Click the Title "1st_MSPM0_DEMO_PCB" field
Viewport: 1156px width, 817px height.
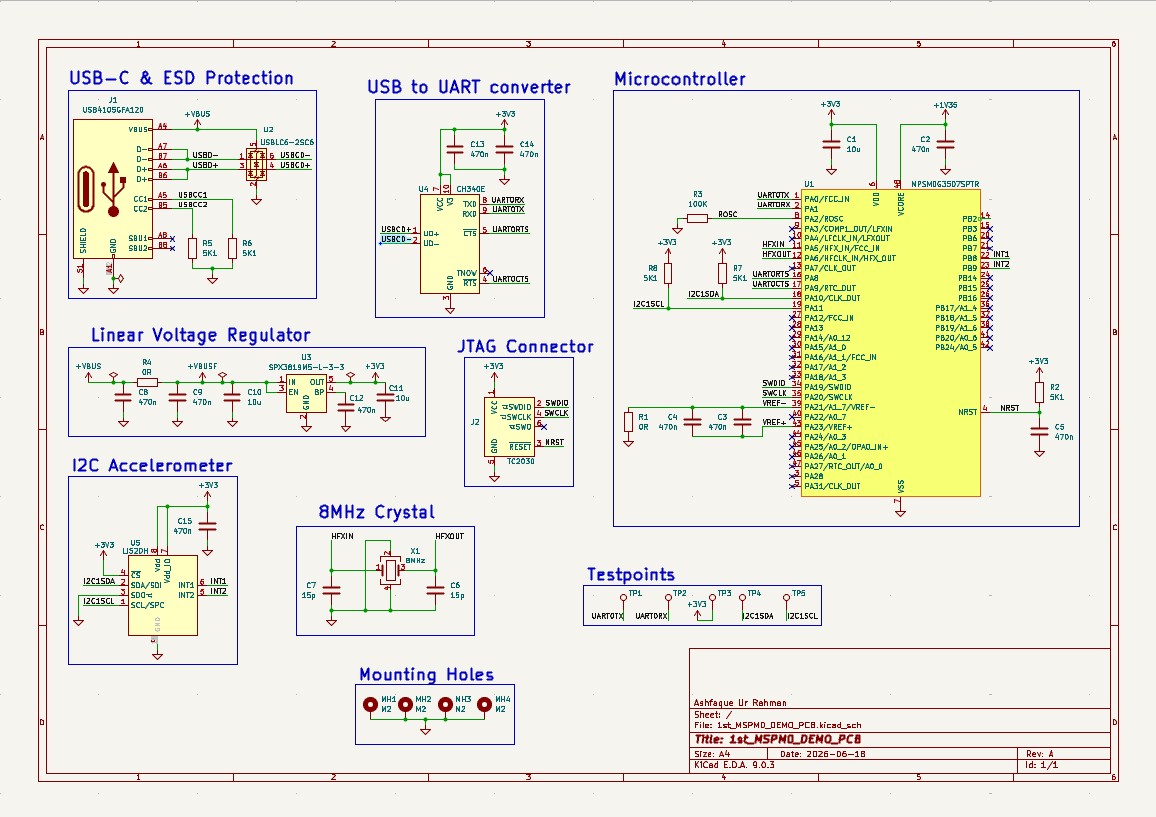coord(778,739)
